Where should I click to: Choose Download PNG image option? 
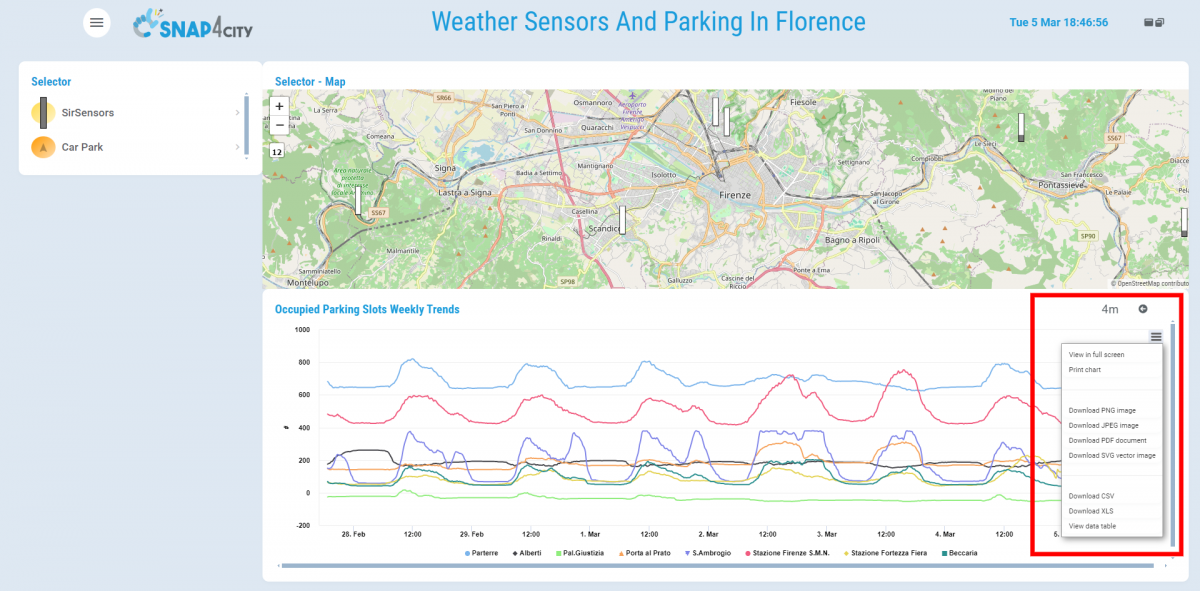point(1102,410)
